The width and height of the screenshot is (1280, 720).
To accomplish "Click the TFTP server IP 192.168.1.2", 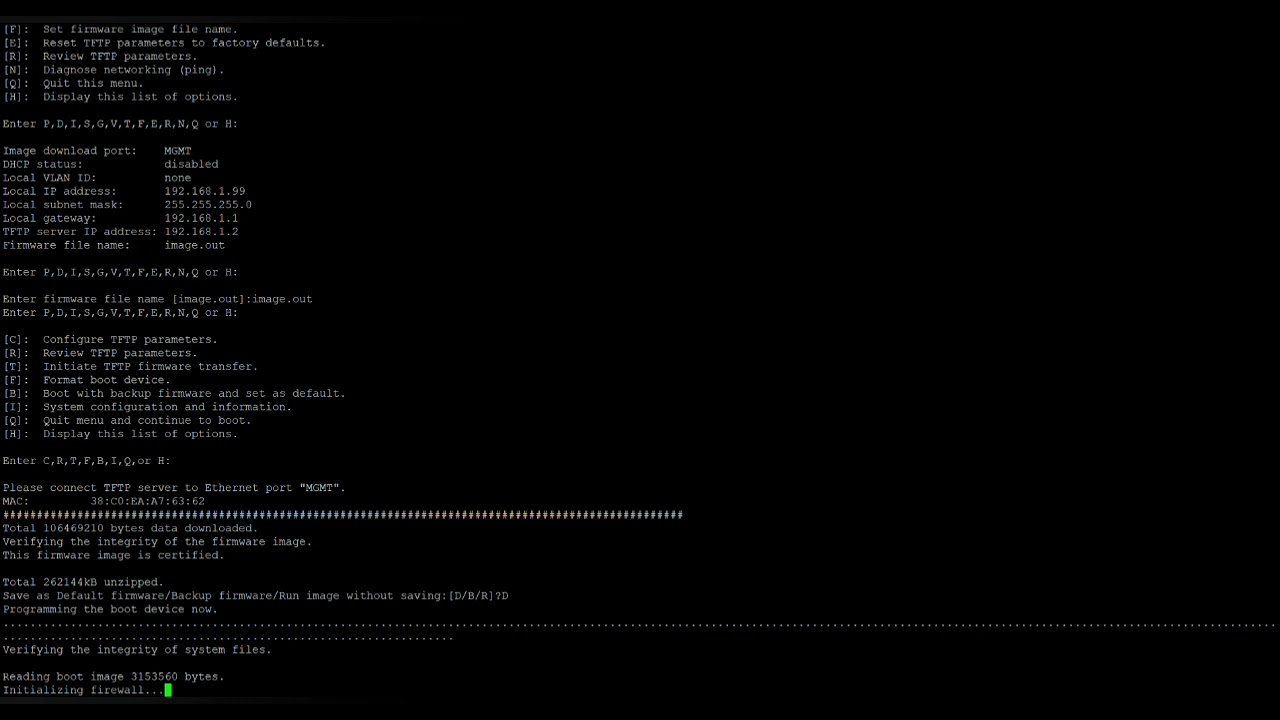I will point(201,232).
